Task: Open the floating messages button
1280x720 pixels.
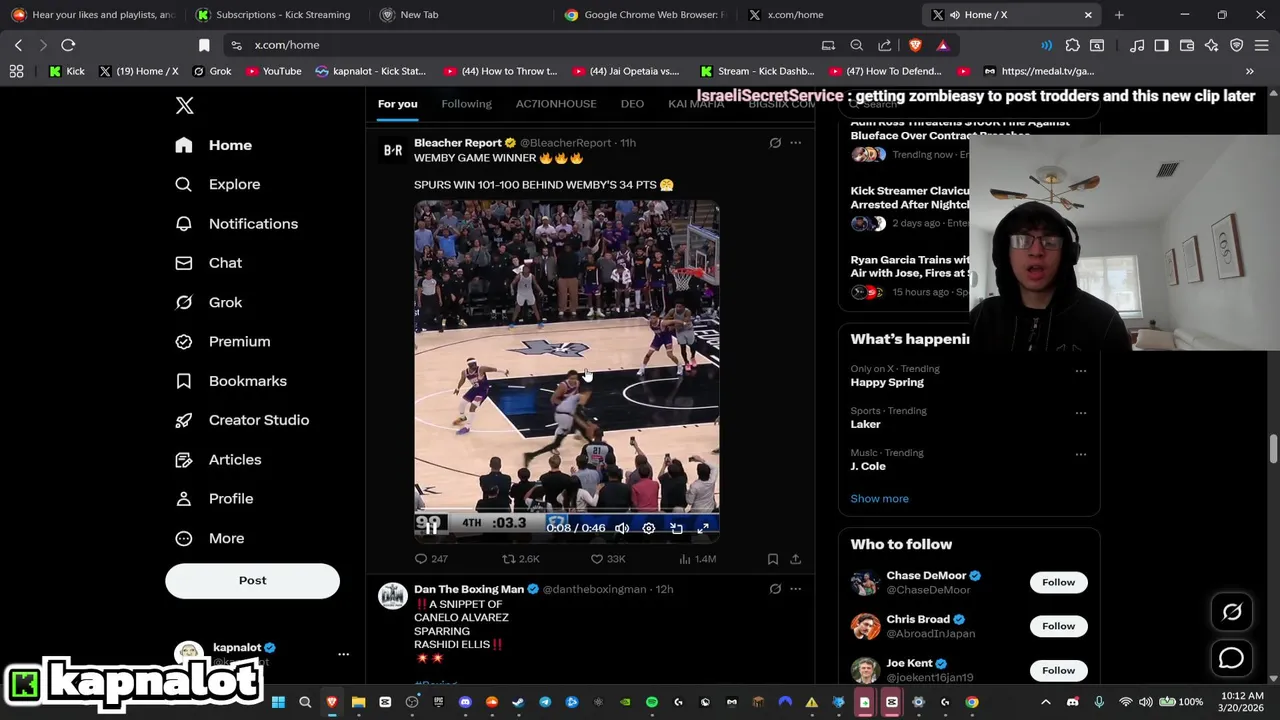Action: pyautogui.click(x=1232, y=658)
